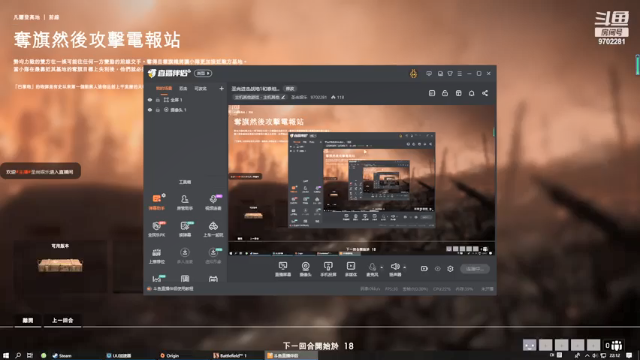Open the shirt skin icon in the title bar
The image size is (640, 360).
450,73
